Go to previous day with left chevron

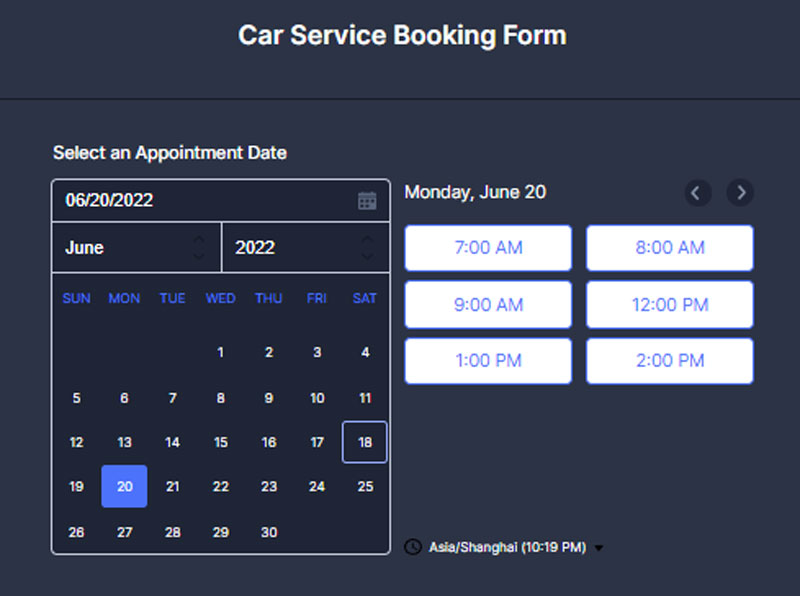pos(697,192)
